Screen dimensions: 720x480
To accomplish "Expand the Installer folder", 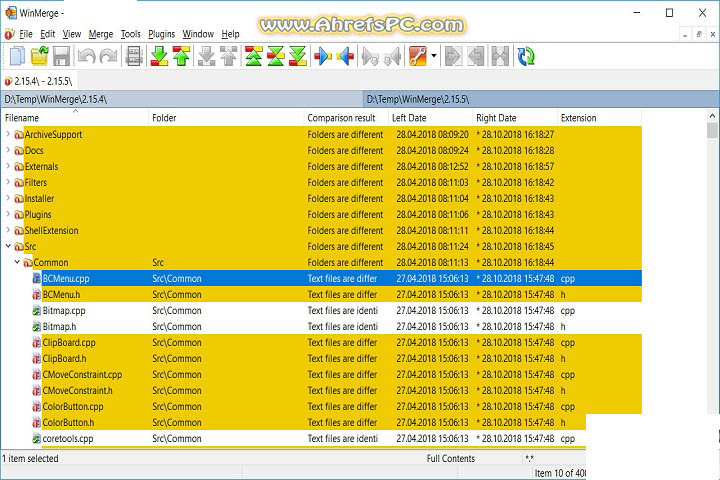I will [x=8, y=198].
